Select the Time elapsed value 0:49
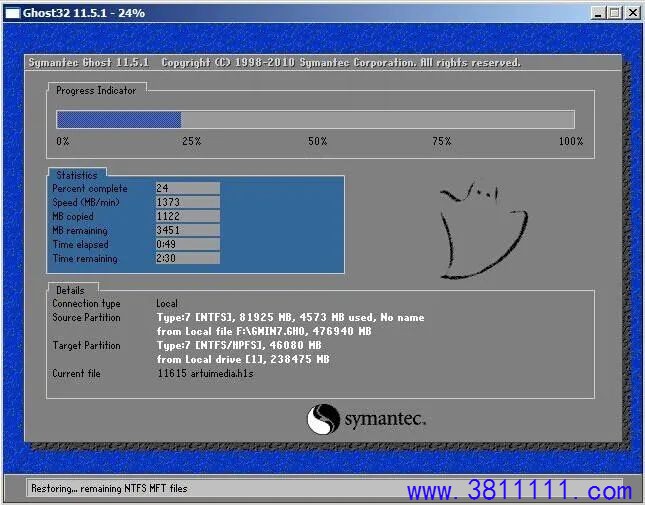The image size is (645, 505). [x=188, y=244]
